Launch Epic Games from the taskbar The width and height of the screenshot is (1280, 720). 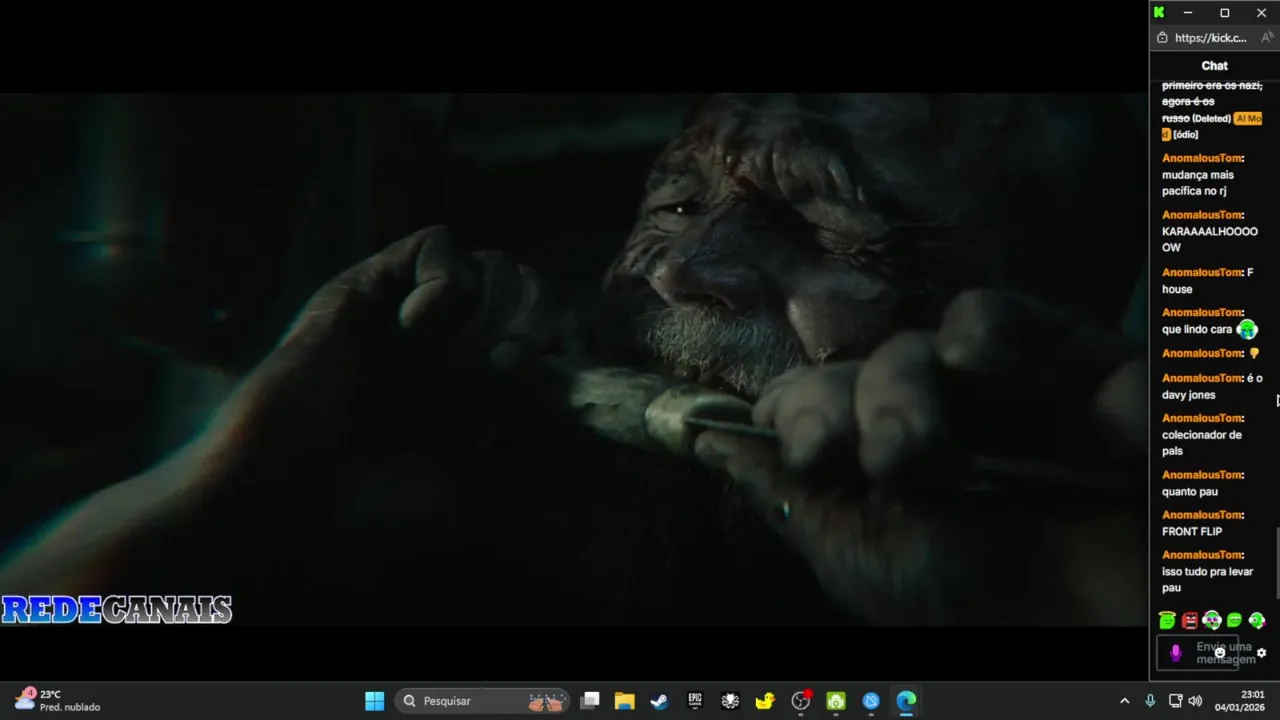[695, 701]
